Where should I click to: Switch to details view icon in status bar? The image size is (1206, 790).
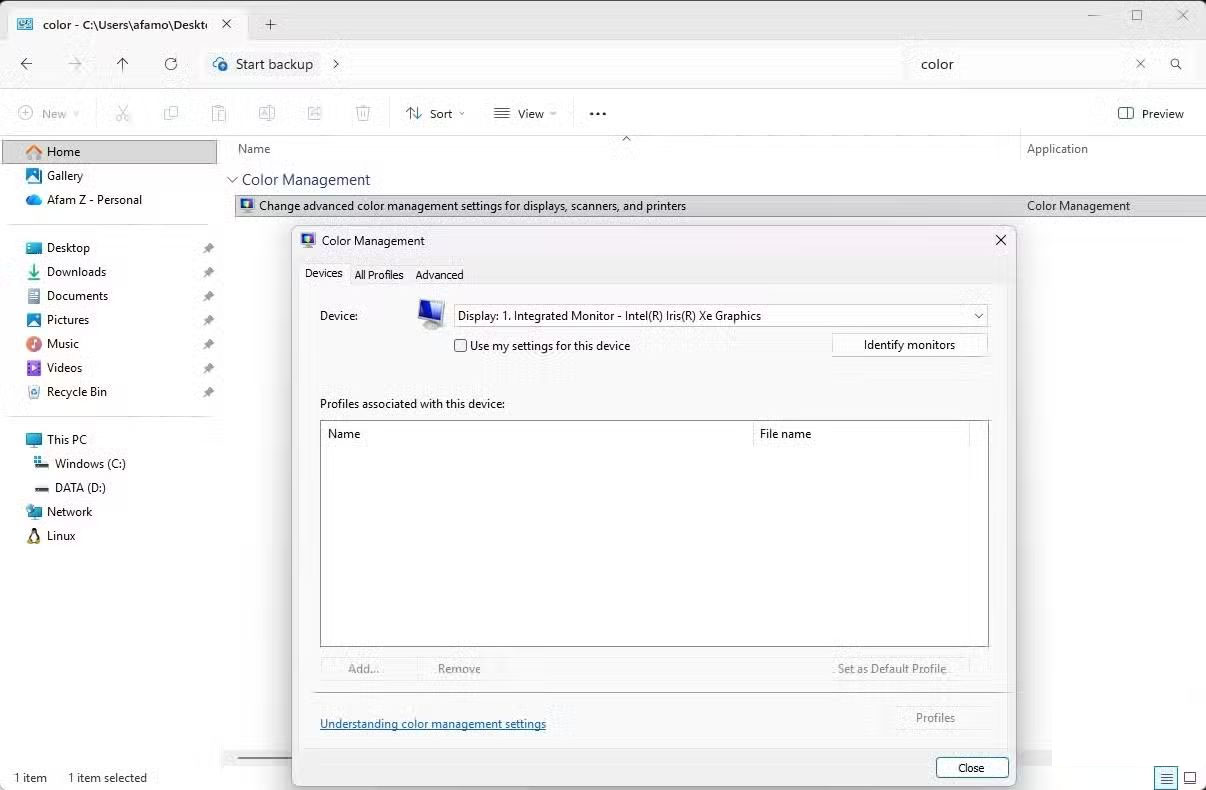pyautogui.click(x=1166, y=778)
